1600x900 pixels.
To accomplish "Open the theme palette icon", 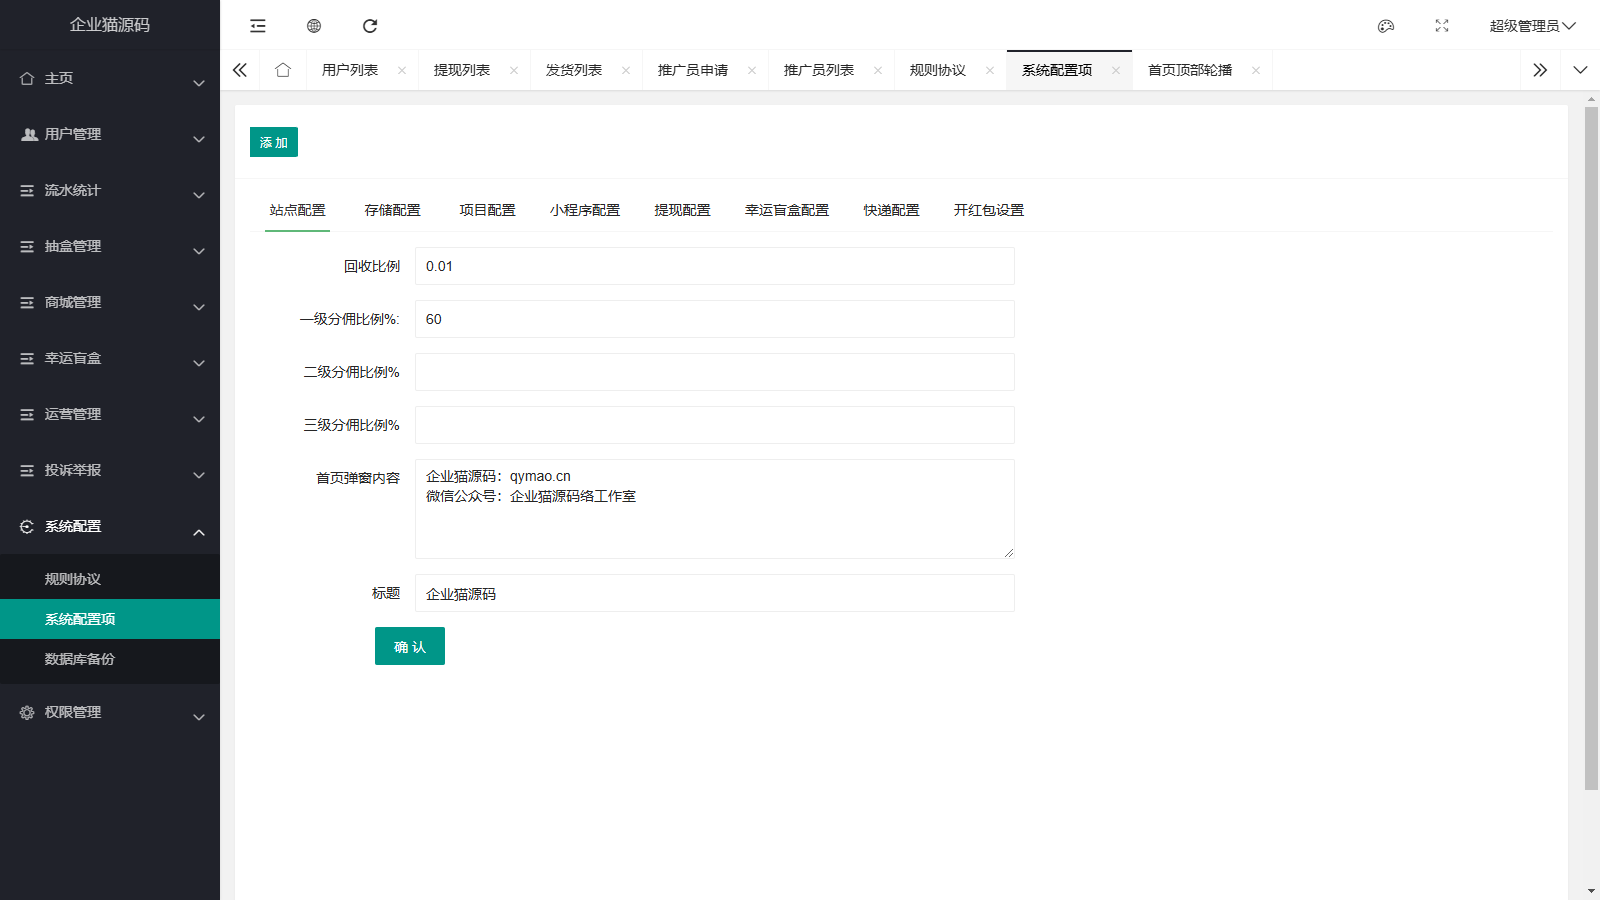I will pos(1386,26).
